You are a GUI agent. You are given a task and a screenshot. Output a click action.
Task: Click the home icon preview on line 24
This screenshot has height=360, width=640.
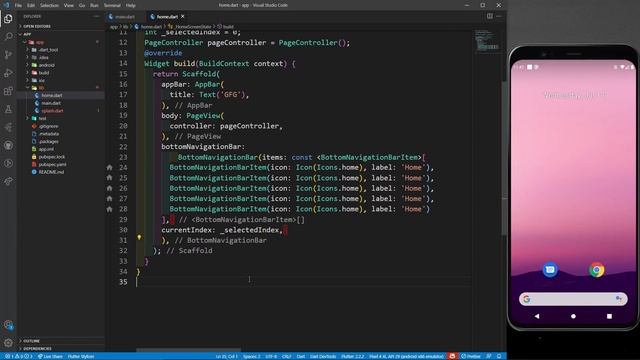(x=109, y=167)
